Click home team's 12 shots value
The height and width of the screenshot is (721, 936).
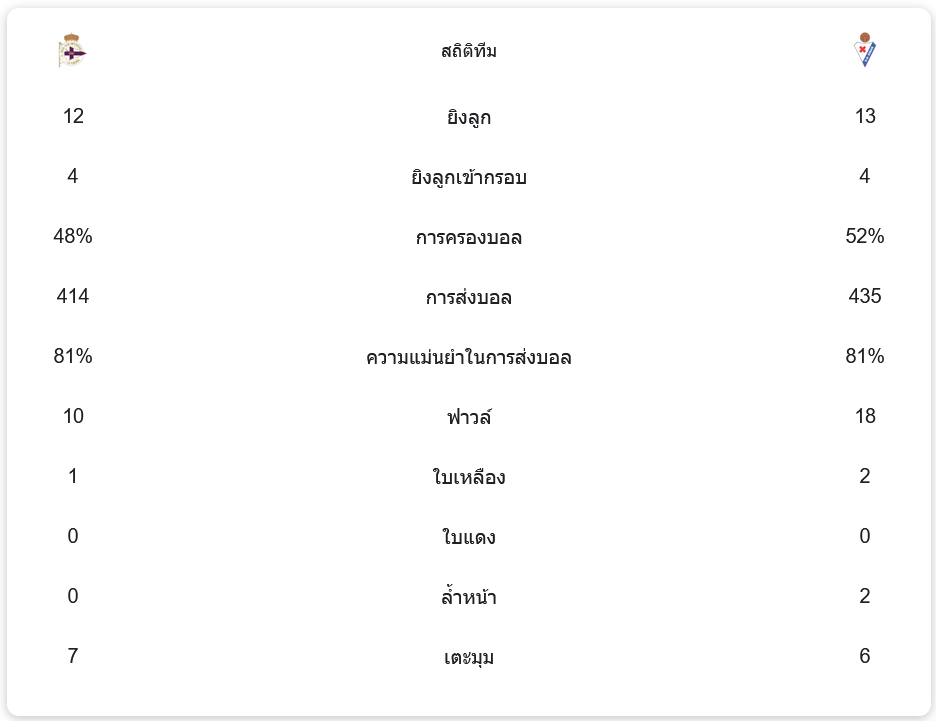click(x=73, y=117)
